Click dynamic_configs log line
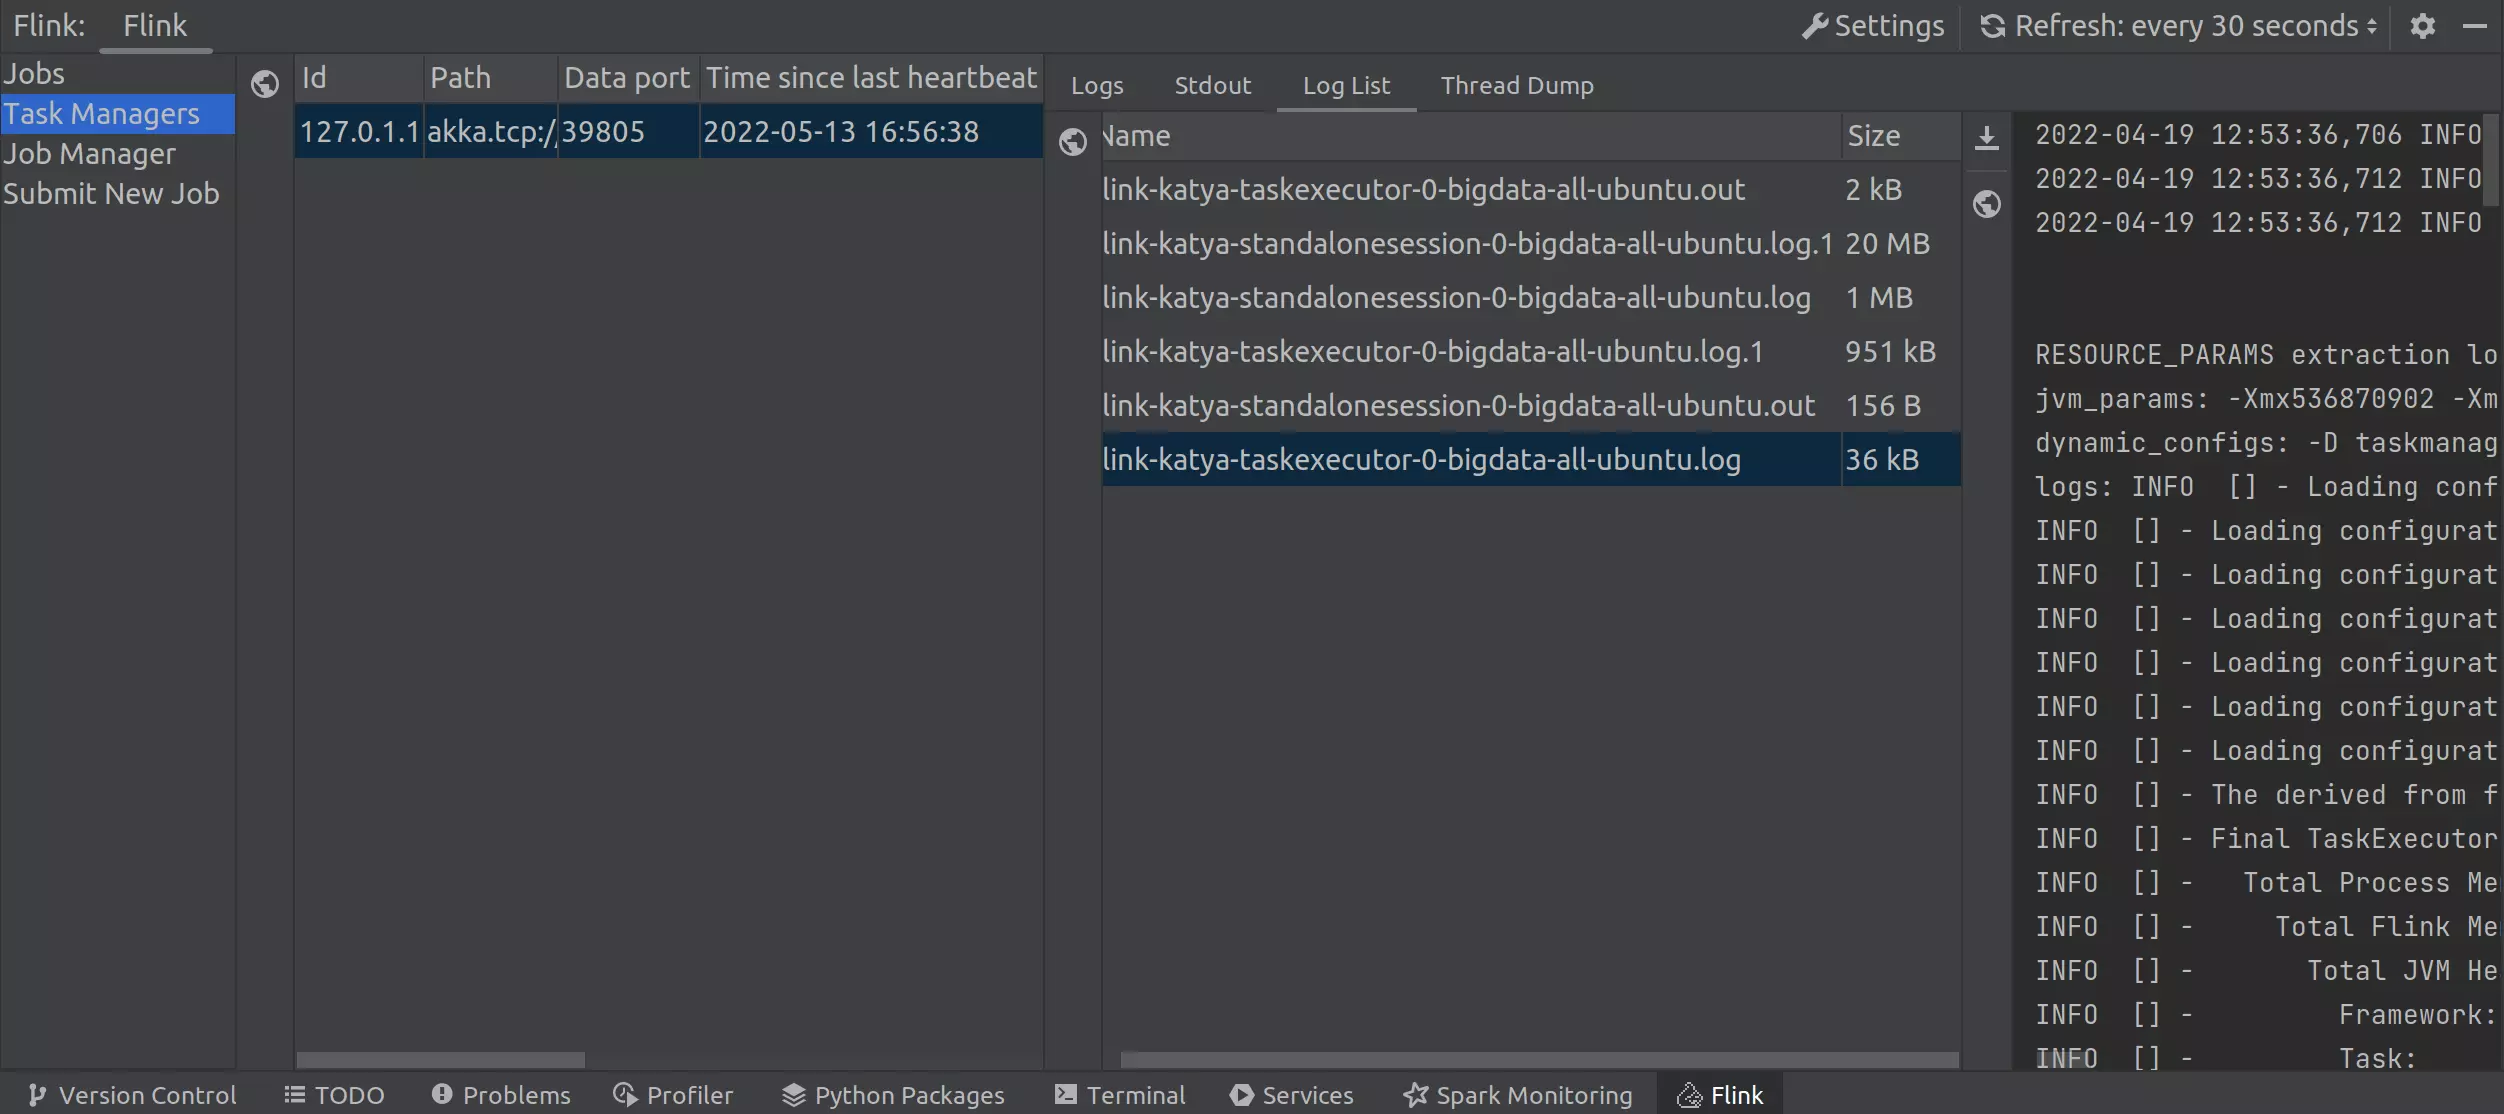Screen dimensions: 2504x1114 tap(2266, 443)
